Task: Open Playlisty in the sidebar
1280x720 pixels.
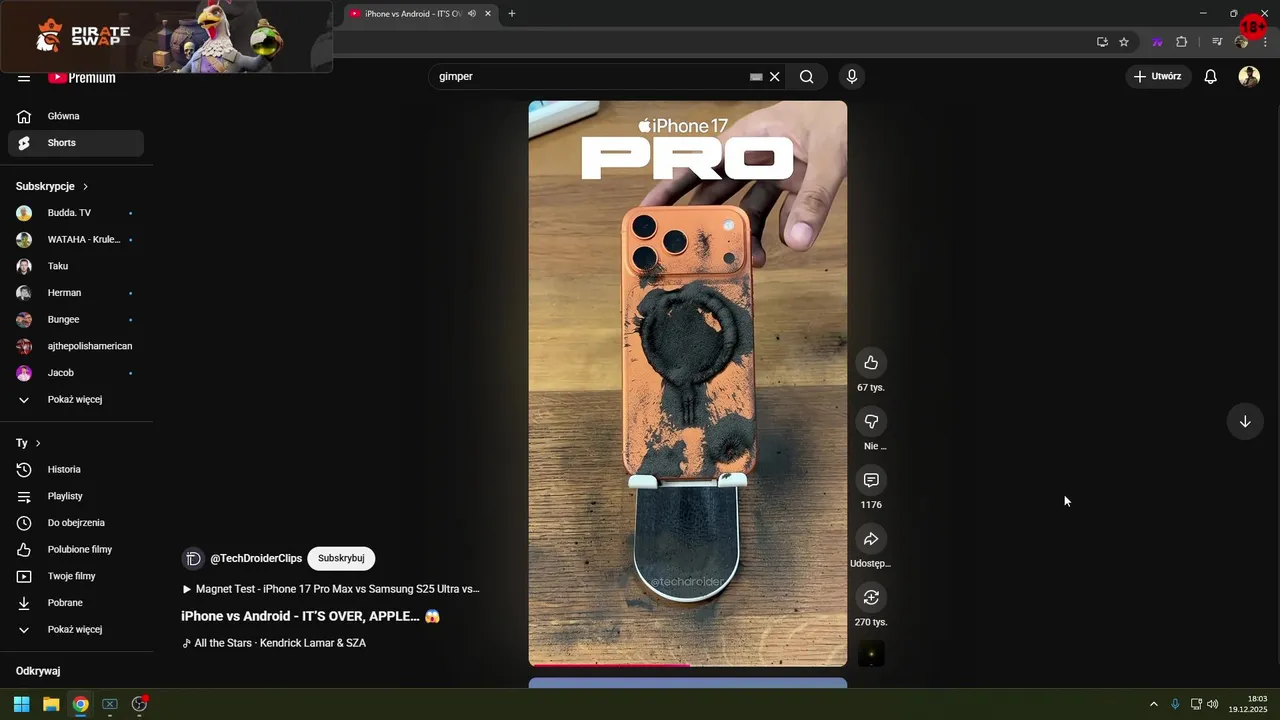Action: pos(76,496)
